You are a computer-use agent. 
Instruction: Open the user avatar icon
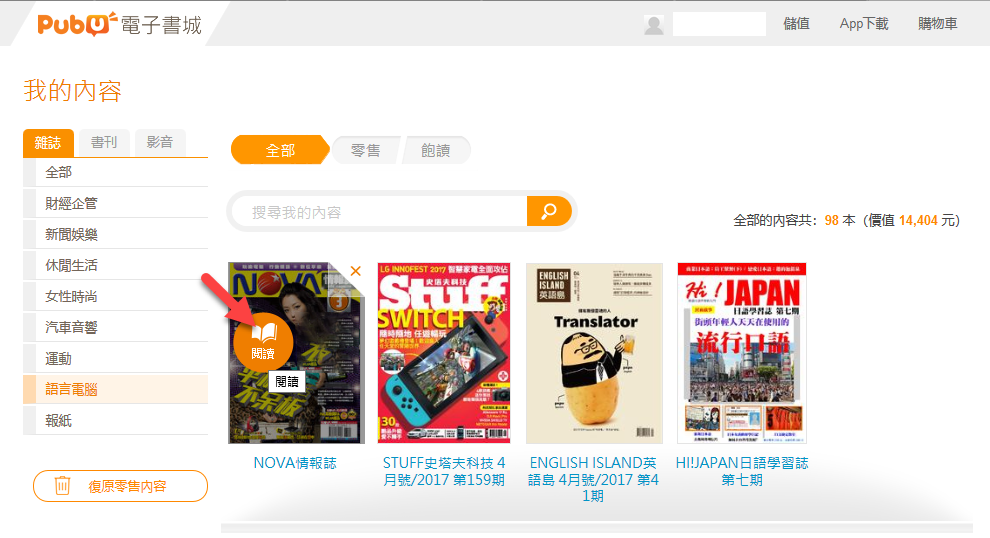point(653,25)
